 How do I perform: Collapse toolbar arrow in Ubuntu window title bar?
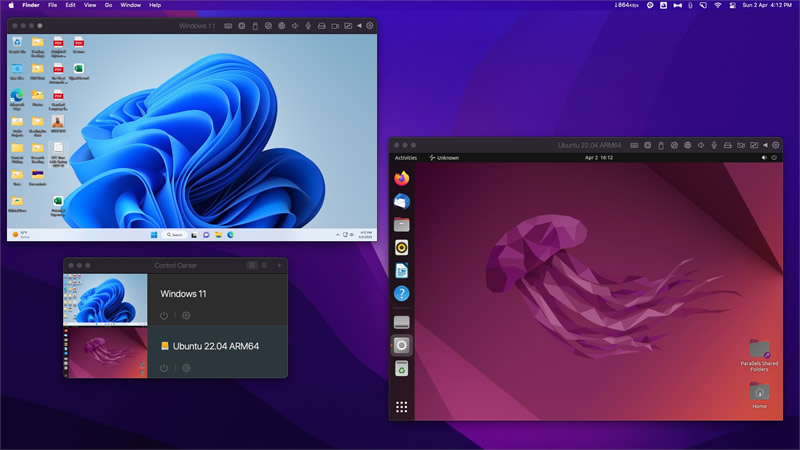coord(765,145)
